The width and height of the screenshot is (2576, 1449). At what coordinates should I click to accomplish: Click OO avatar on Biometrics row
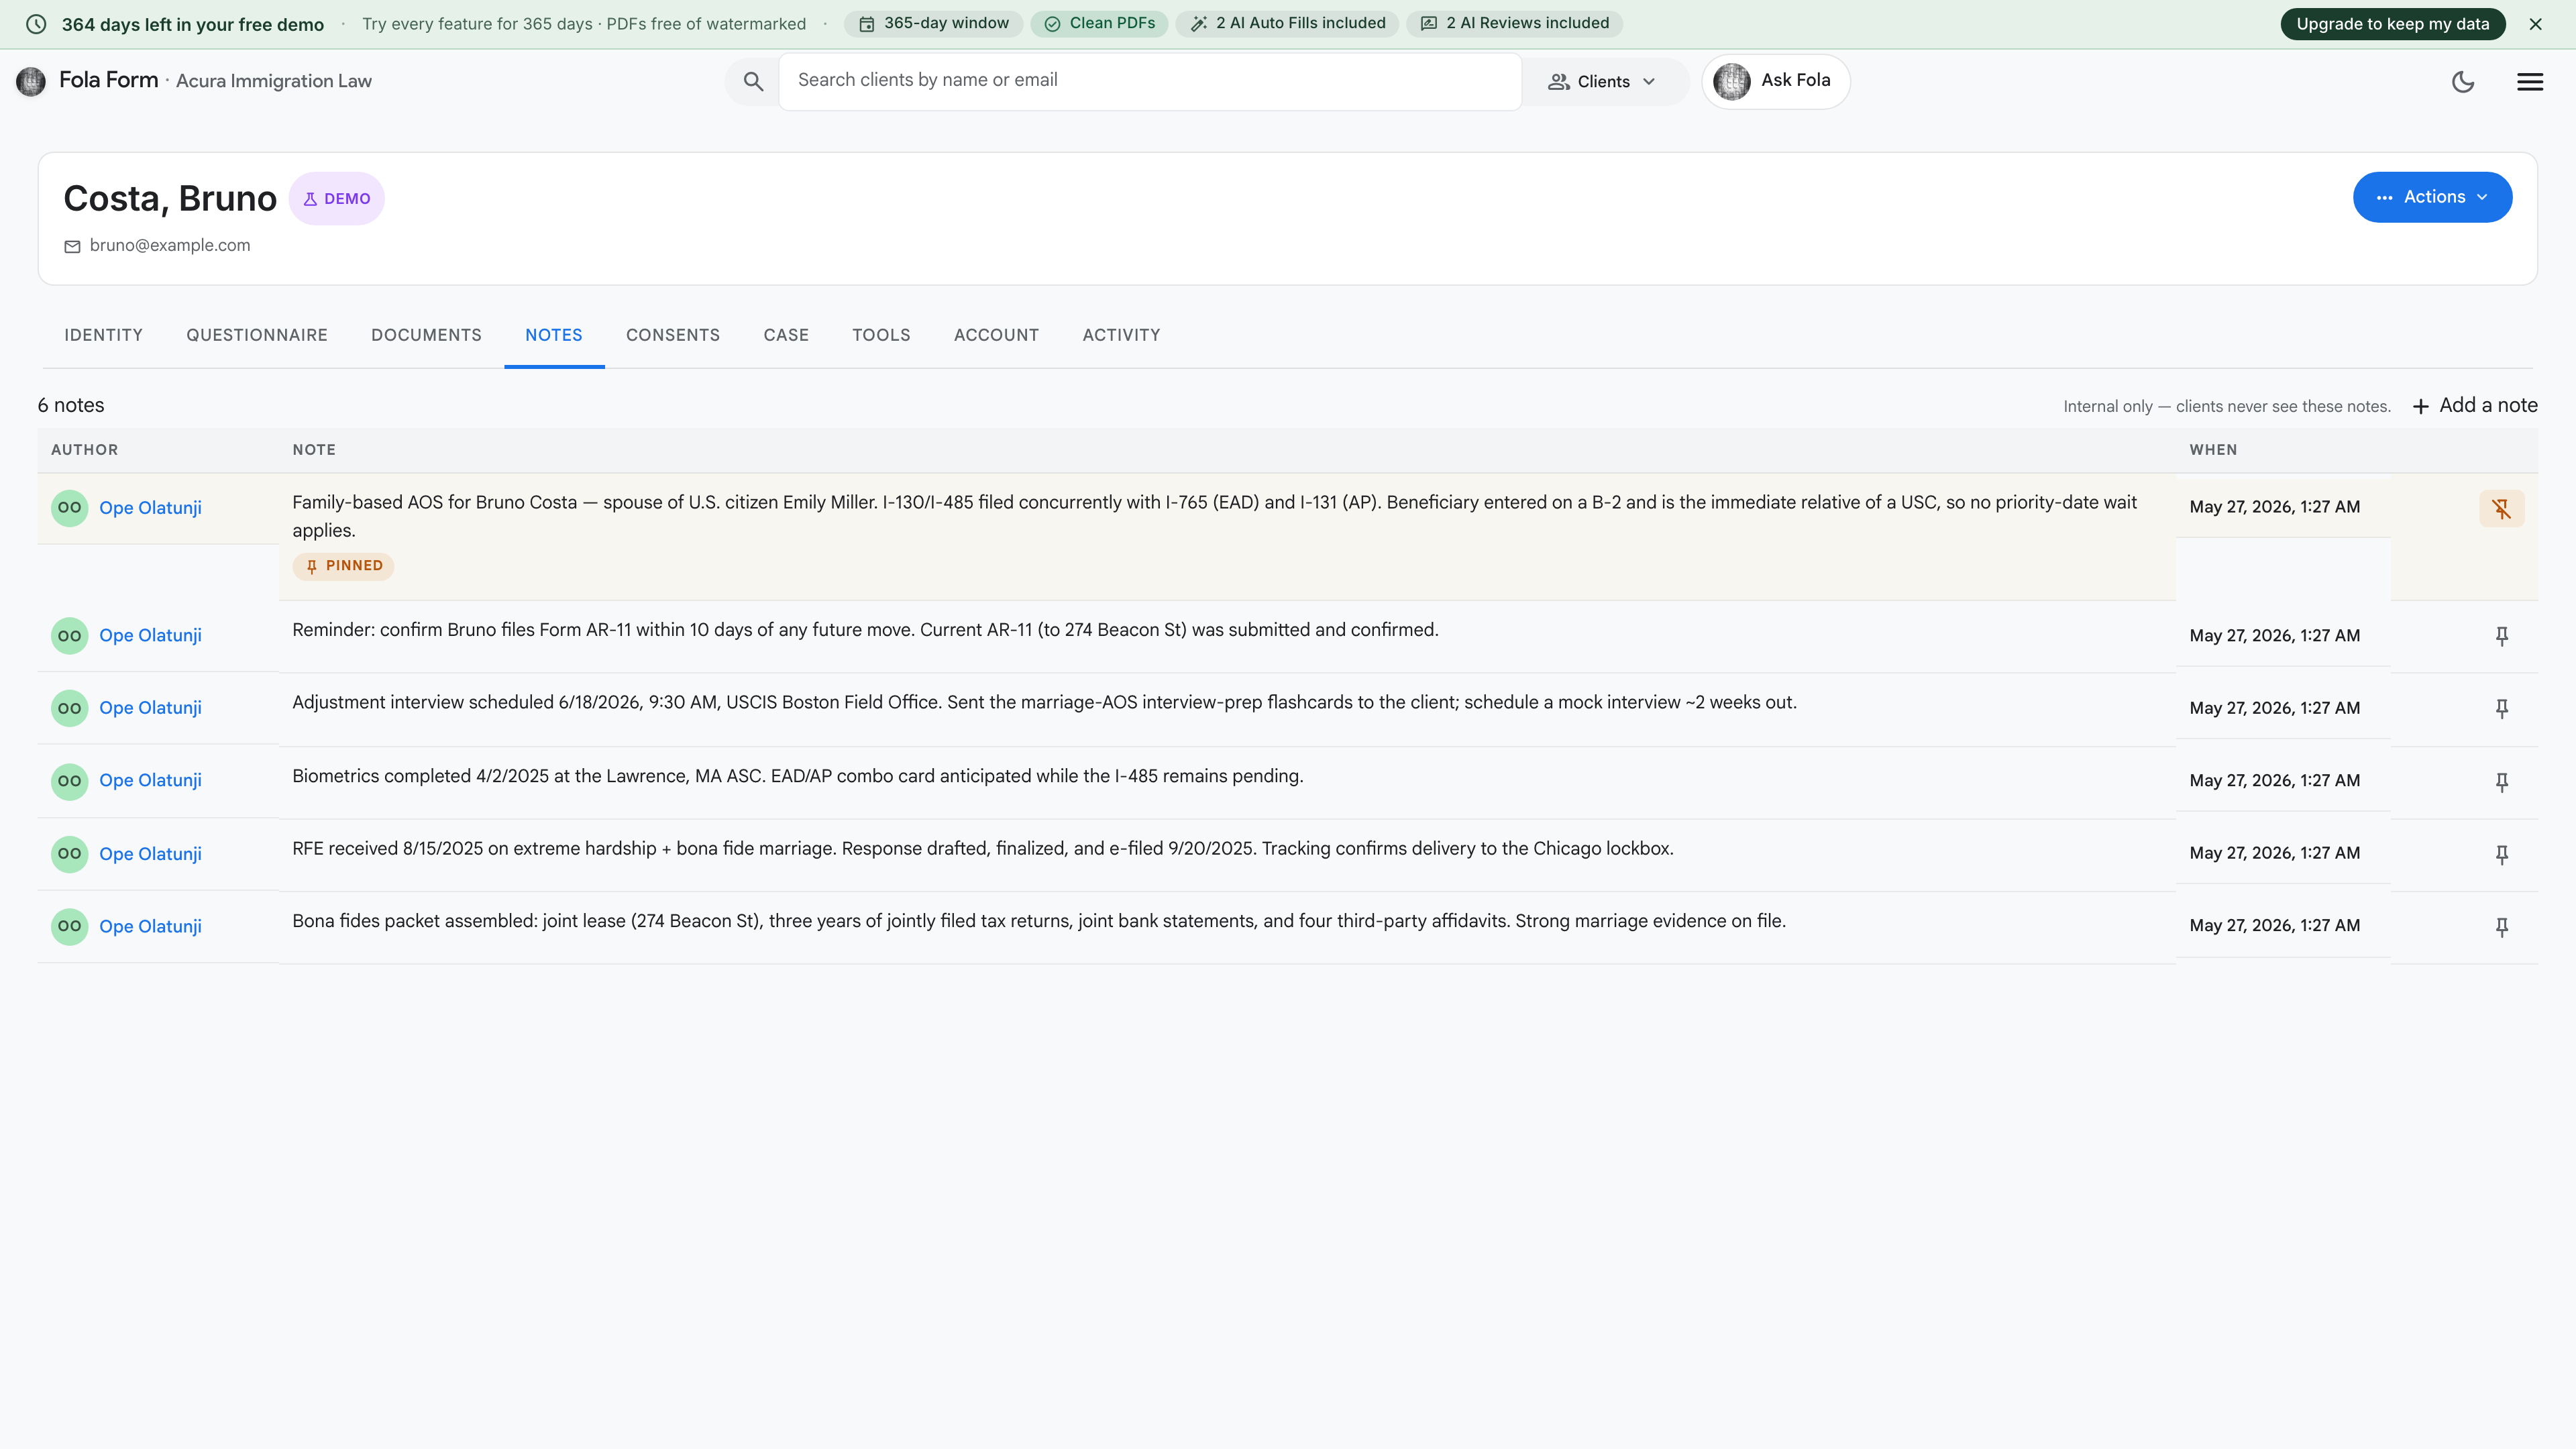70,780
